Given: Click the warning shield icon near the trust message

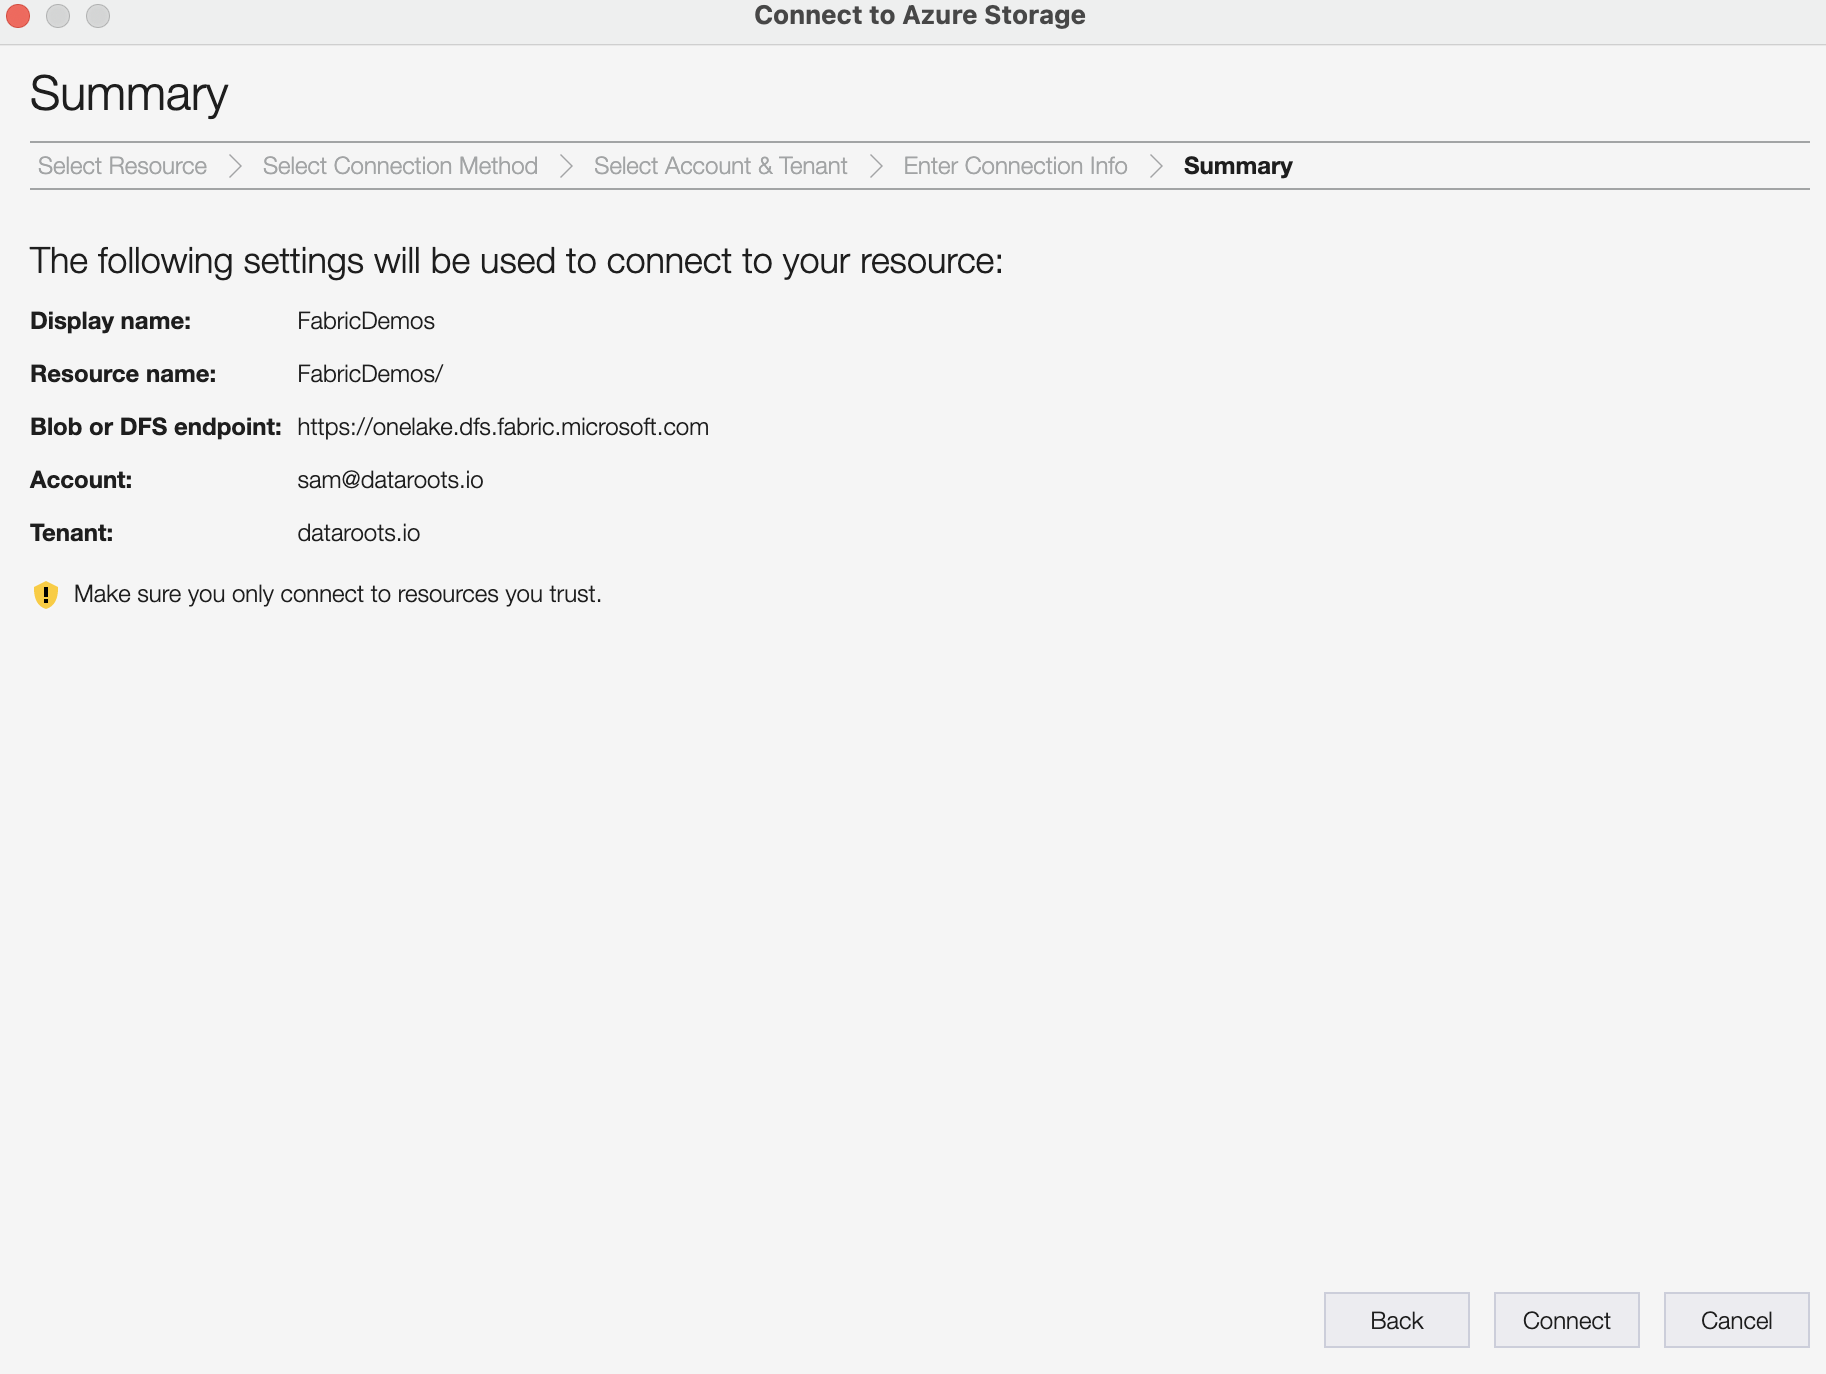Looking at the screenshot, I should [46, 594].
